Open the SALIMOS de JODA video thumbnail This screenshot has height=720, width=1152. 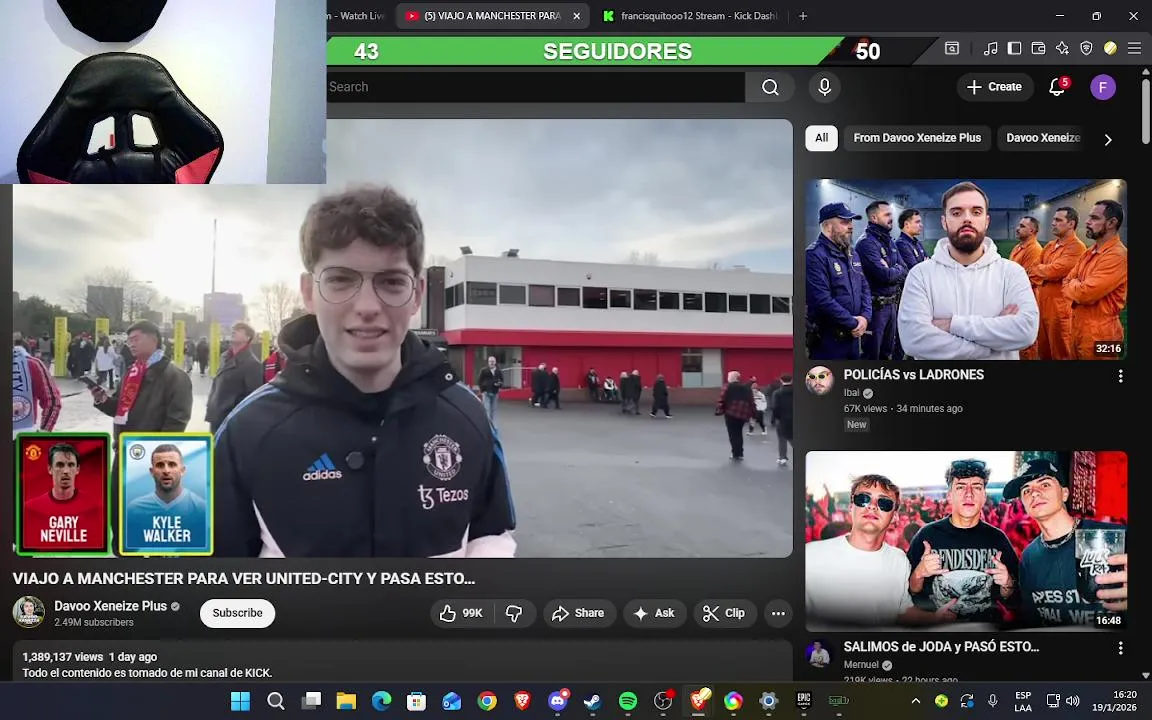pos(966,541)
